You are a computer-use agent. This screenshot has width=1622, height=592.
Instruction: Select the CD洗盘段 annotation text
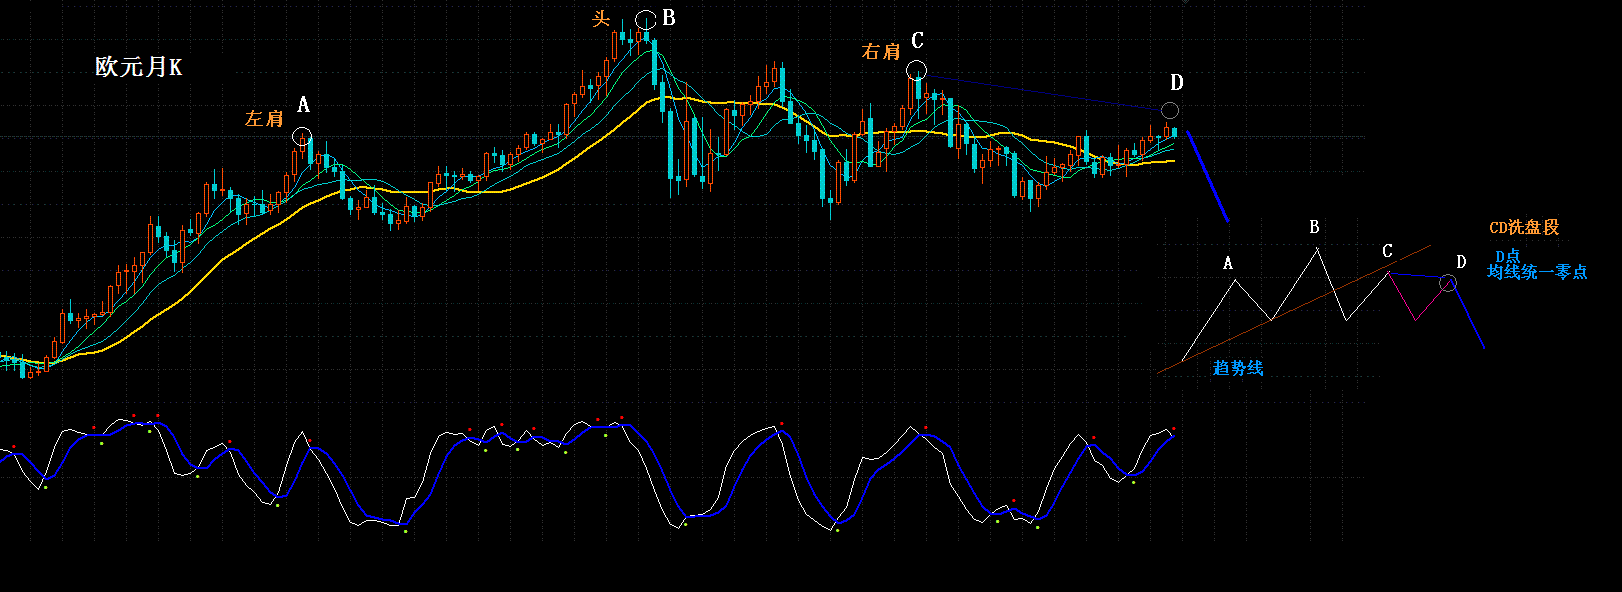click(x=1524, y=228)
